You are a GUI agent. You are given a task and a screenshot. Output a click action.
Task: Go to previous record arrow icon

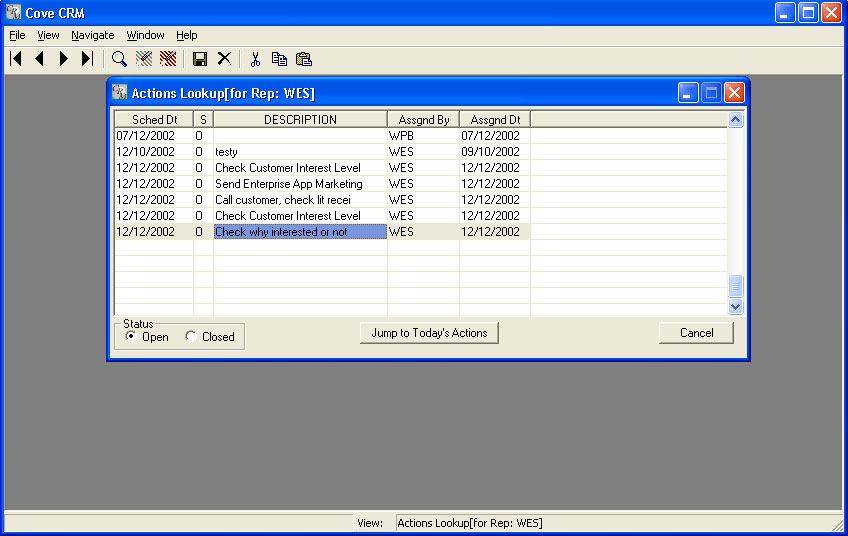[39, 58]
